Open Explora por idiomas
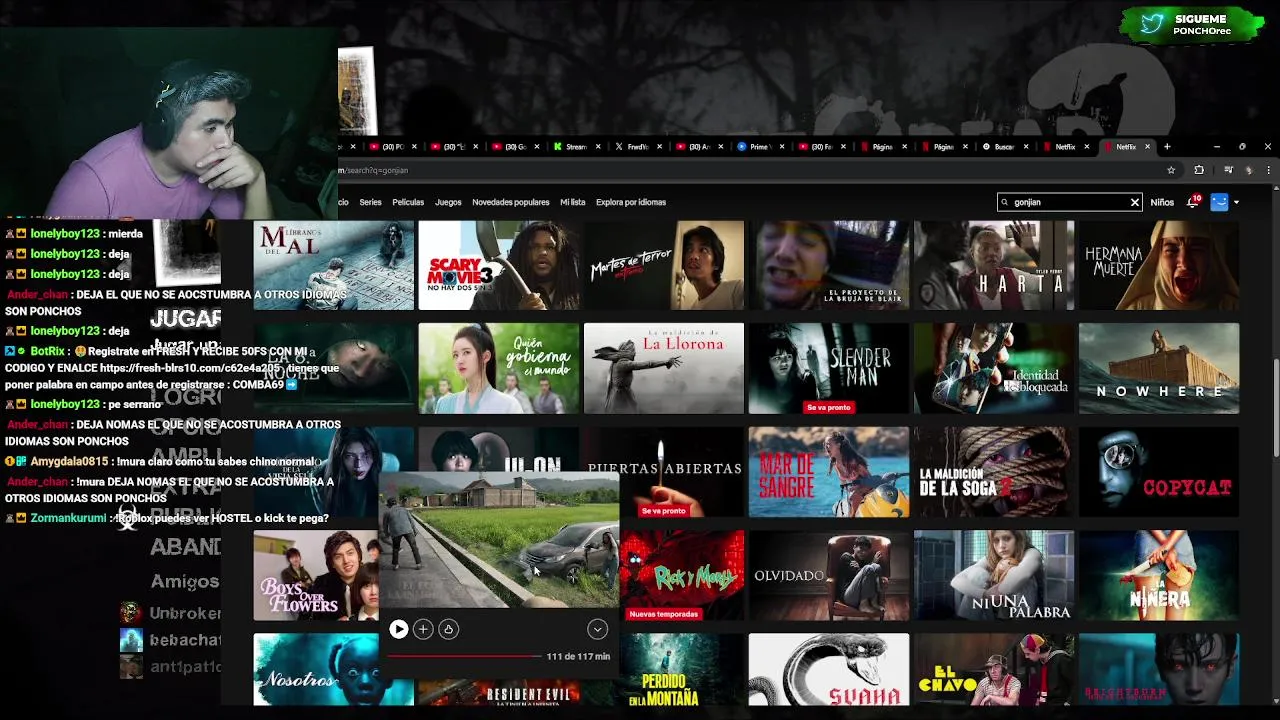This screenshot has width=1280, height=720. click(x=631, y=202)
